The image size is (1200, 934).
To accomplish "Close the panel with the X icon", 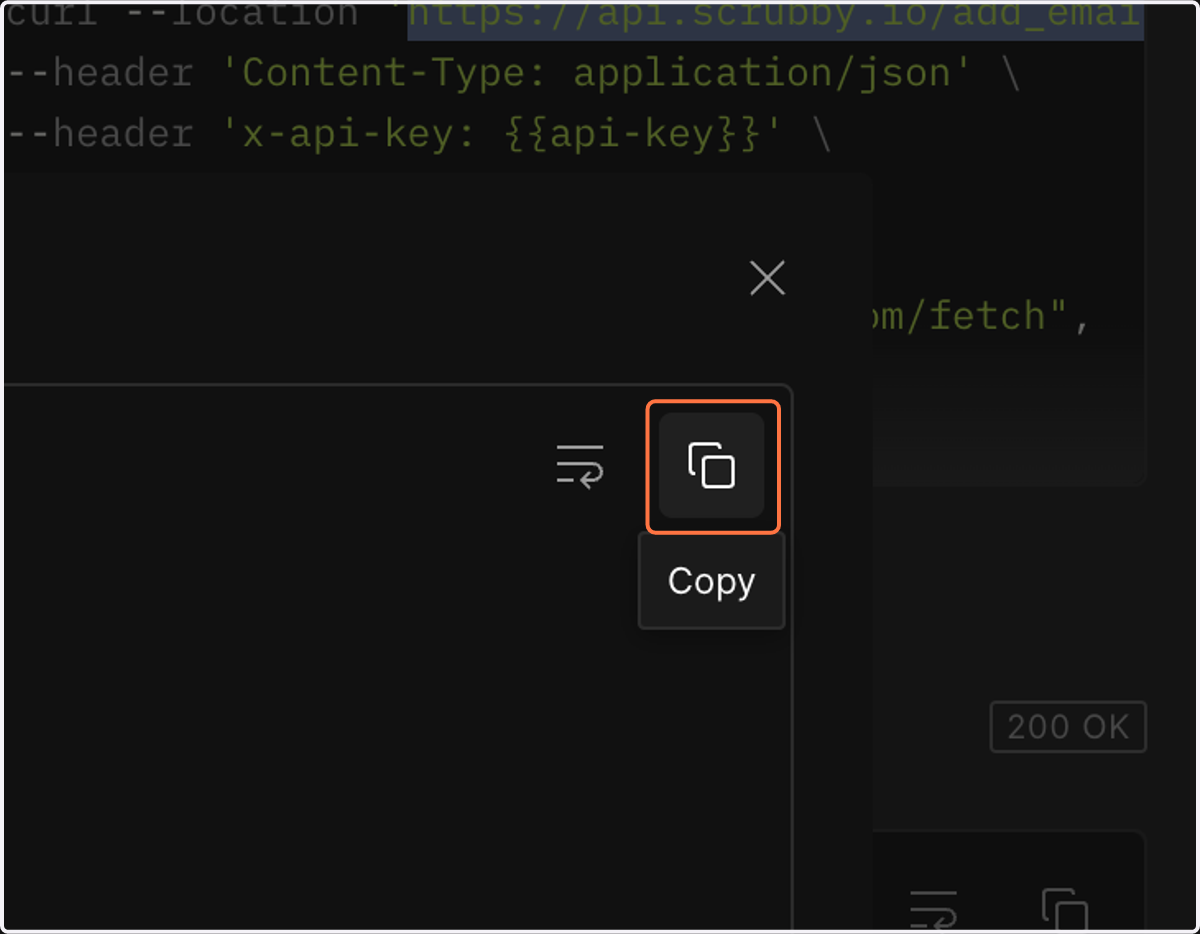I will click(x=767, y=278).
